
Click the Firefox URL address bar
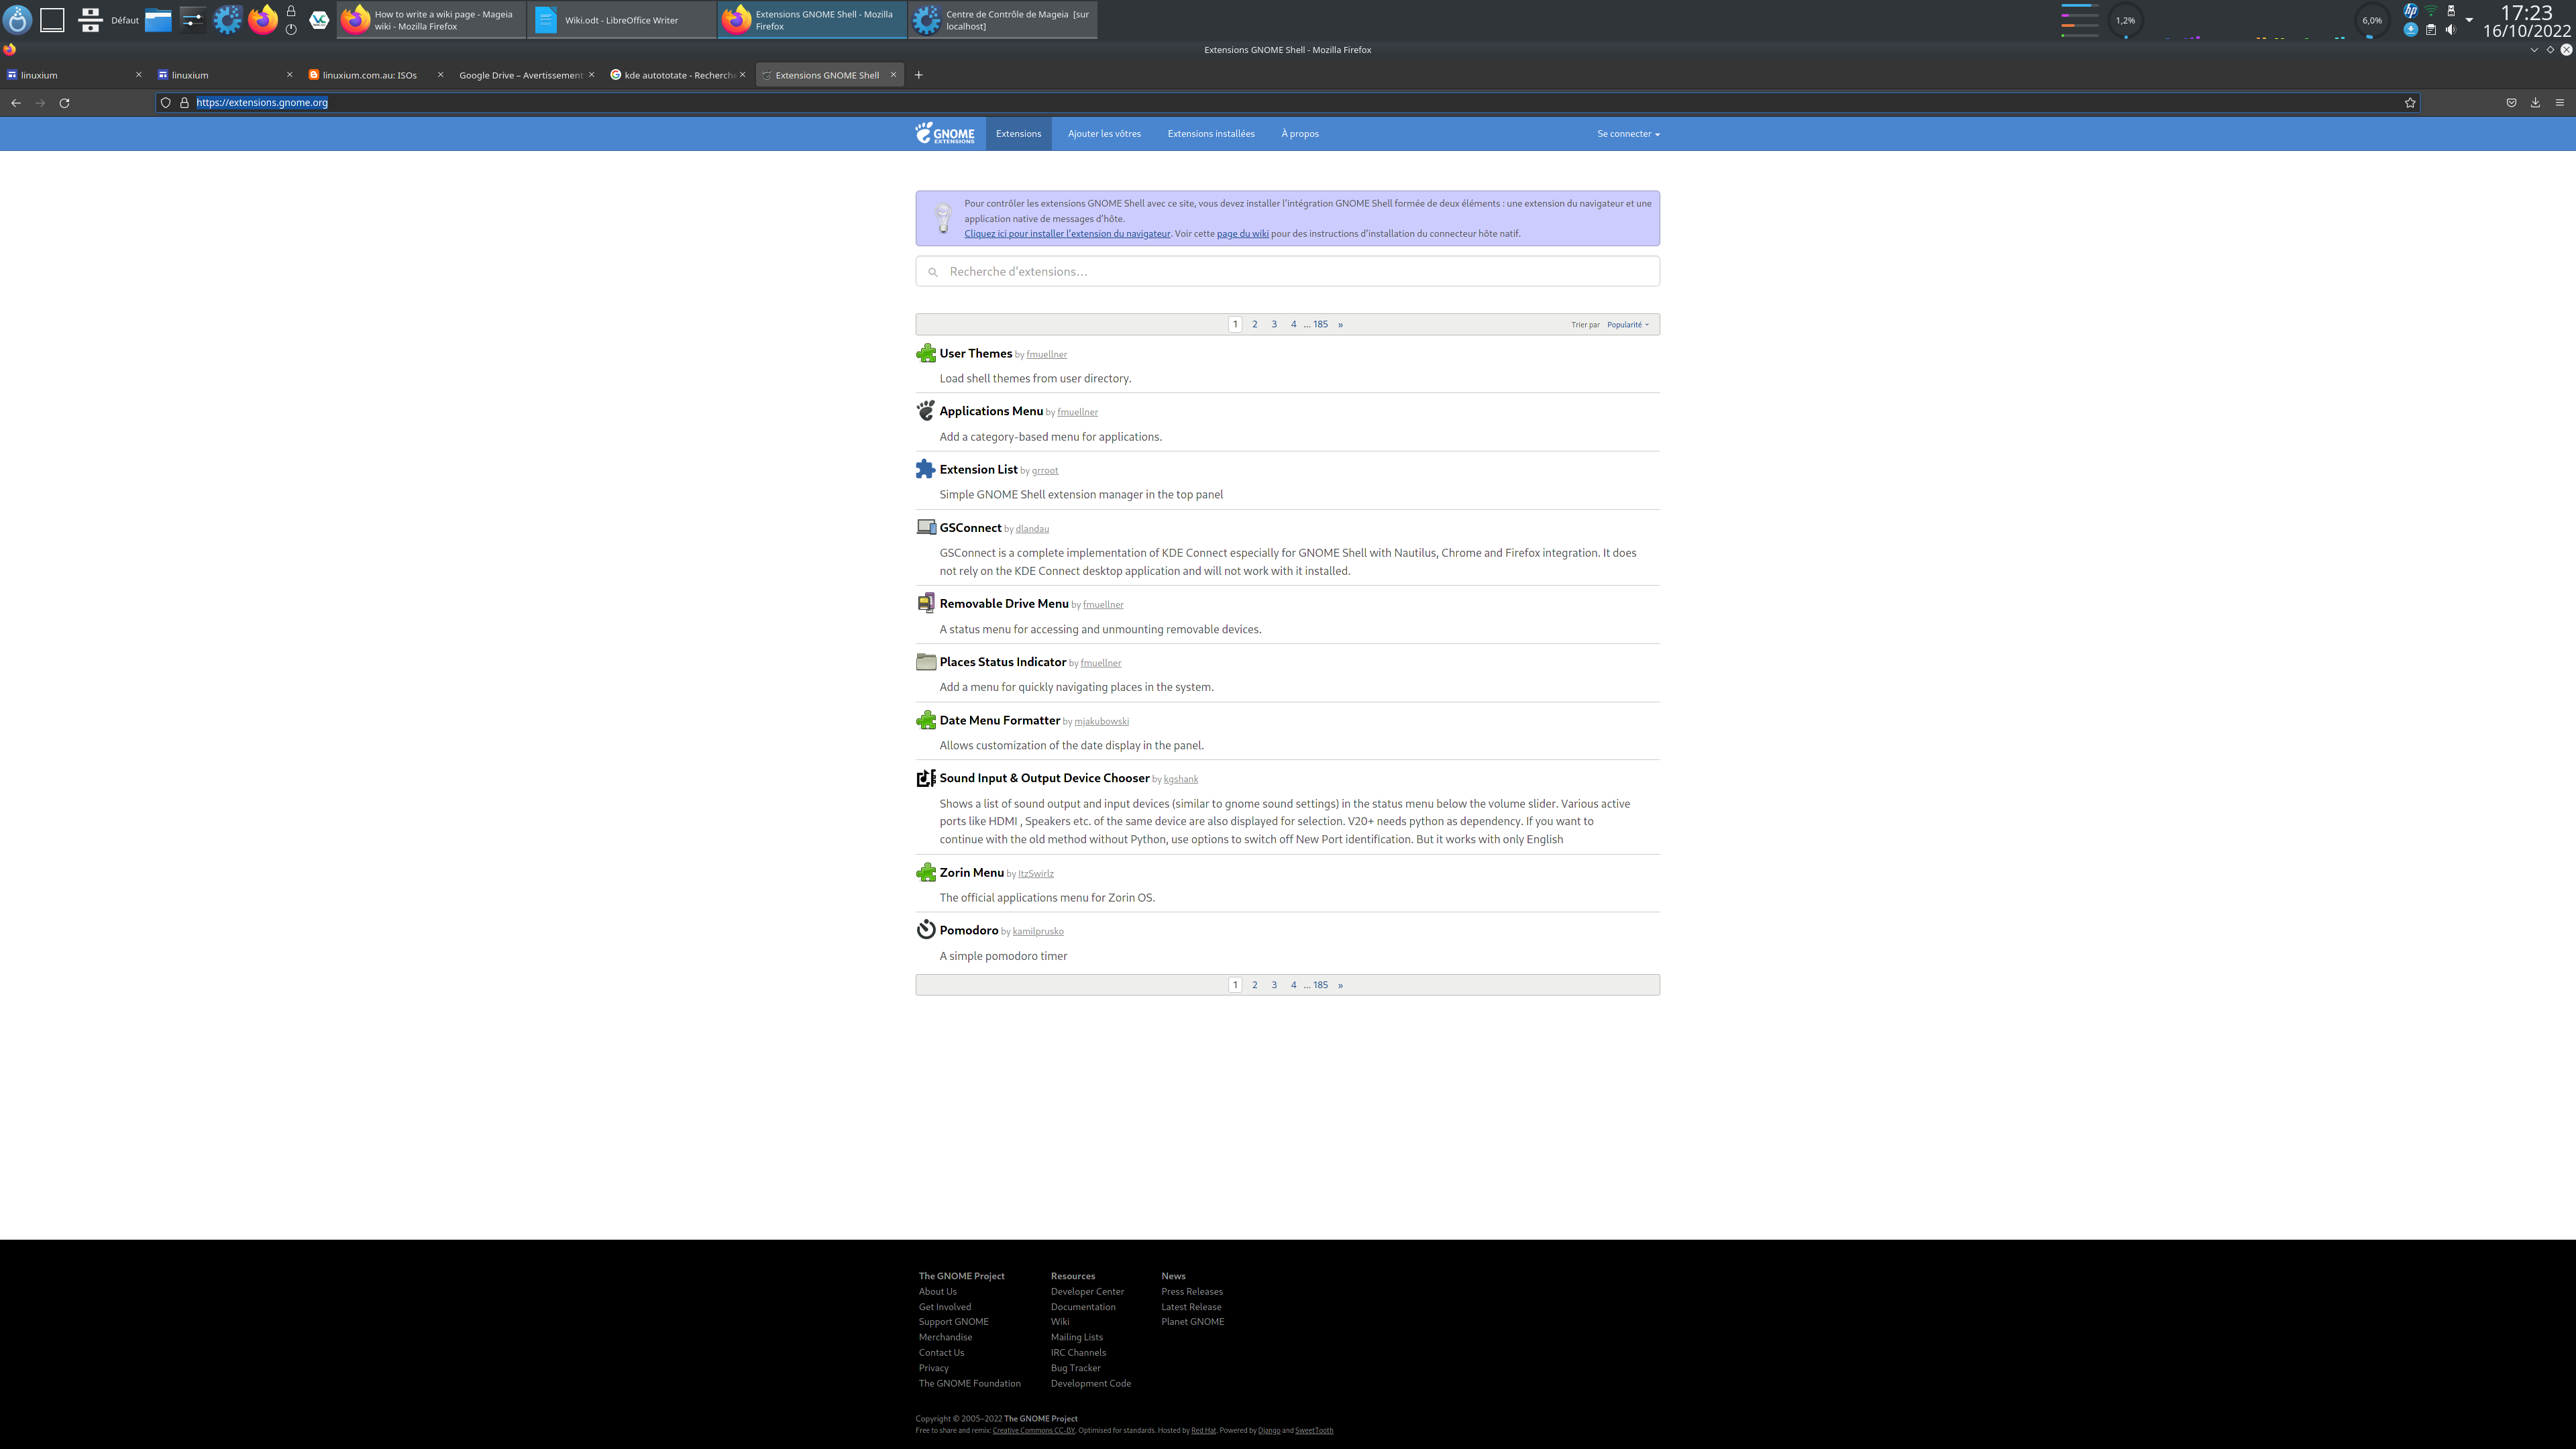(x=1288, y=103)
